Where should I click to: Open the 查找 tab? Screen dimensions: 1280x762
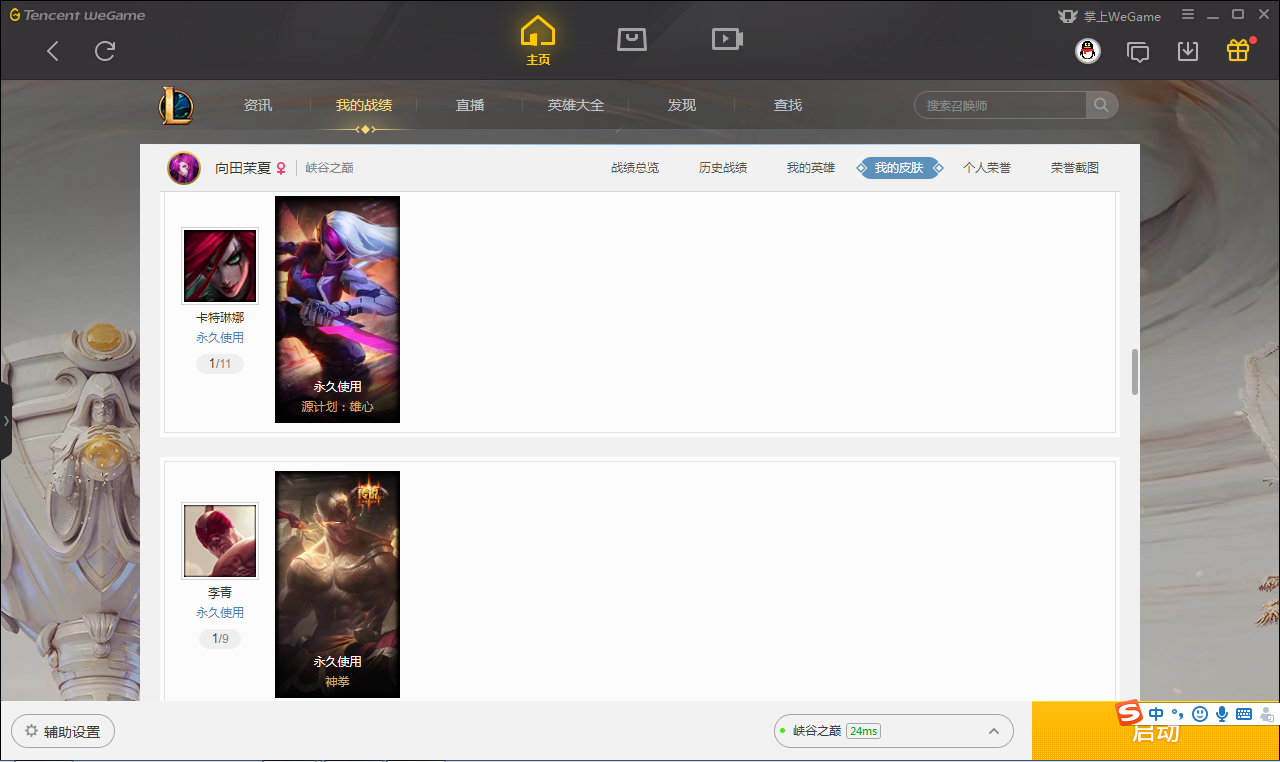click(788, 105)
